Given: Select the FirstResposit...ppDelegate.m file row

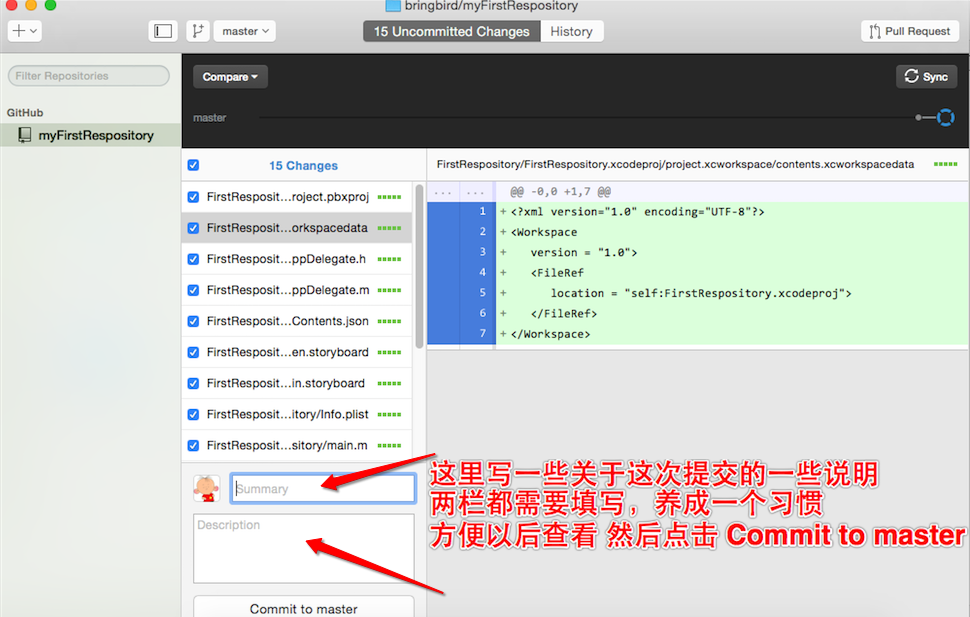Looking at the screenshot, I should pyautogui.click(x=297, y=290).
